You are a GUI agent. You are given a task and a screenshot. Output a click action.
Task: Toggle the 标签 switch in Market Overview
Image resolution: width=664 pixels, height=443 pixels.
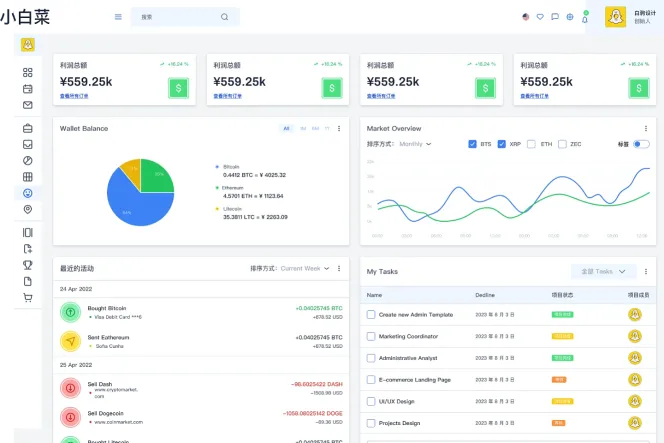pos(641,144)
